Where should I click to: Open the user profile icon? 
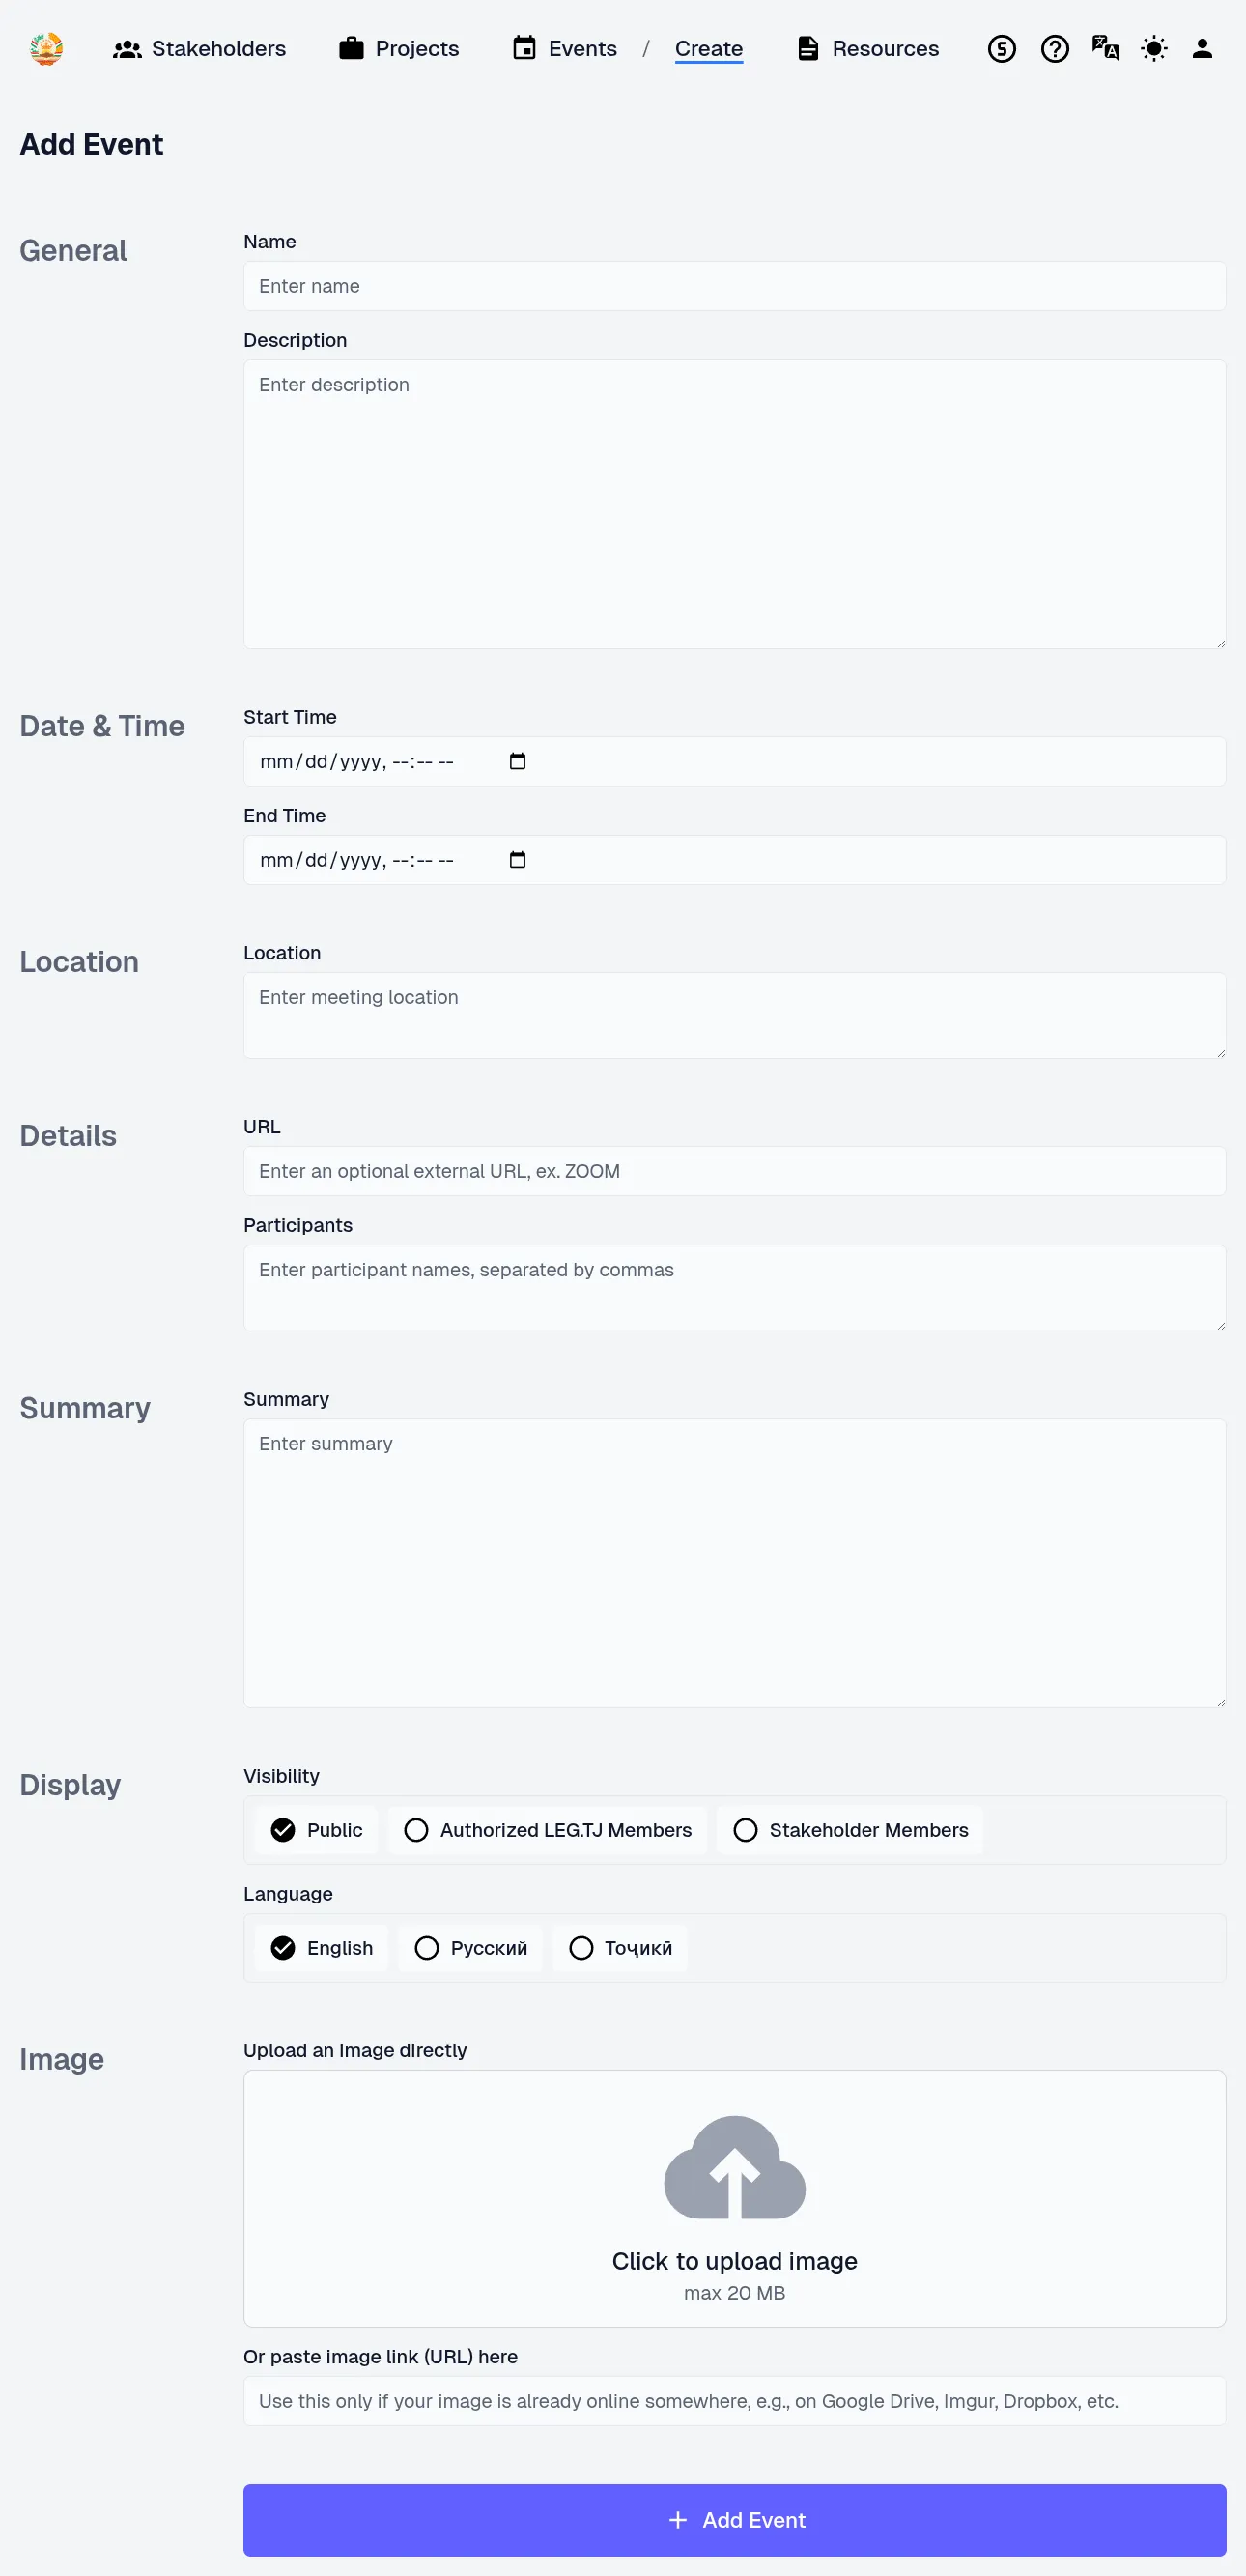pyautogui.click(x=1202, y=48)
